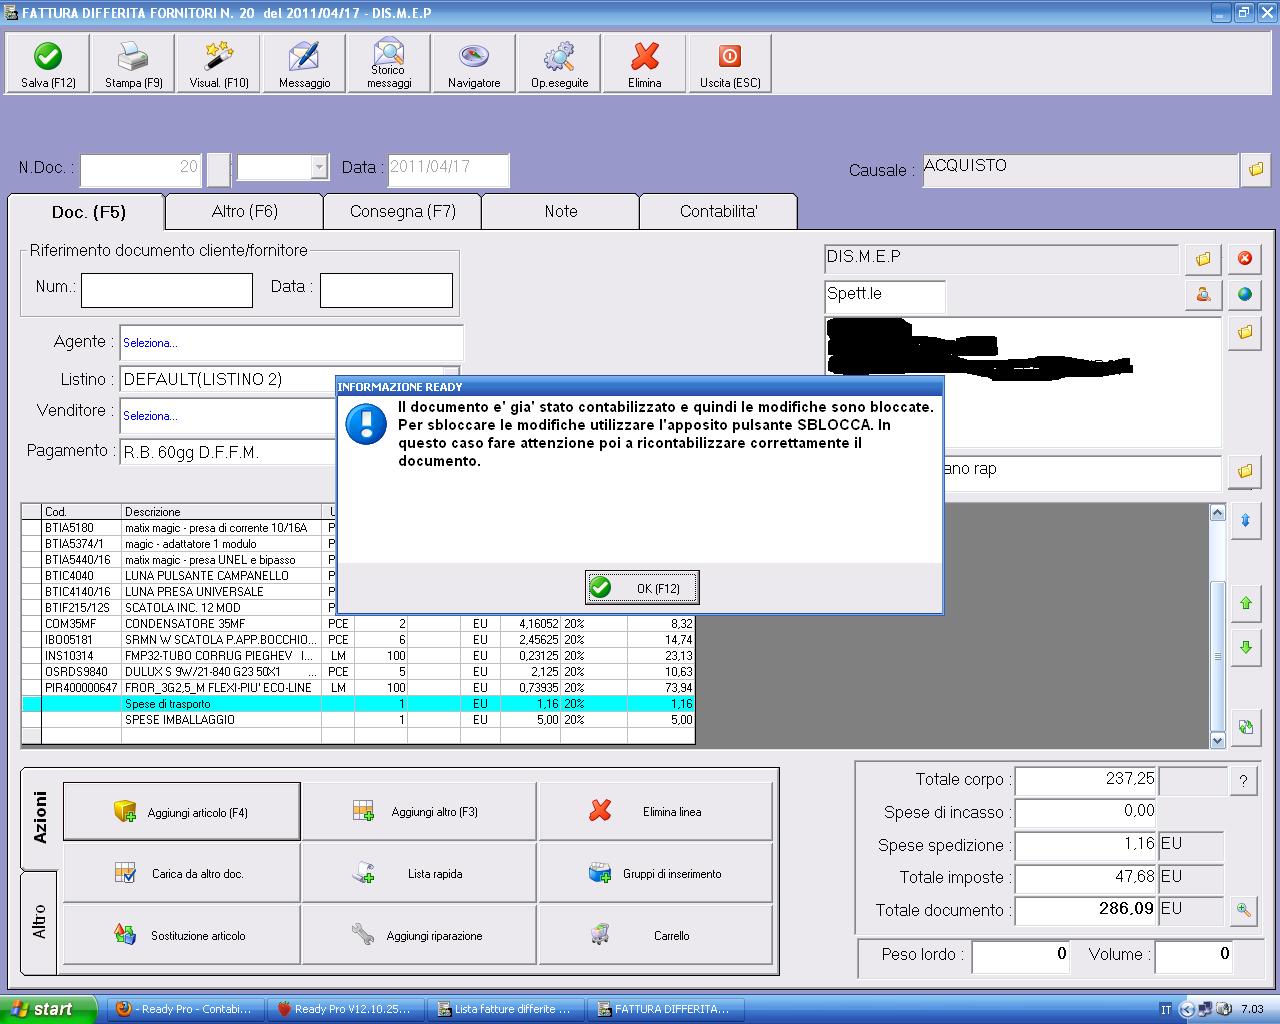Select row 'PIR400000647' FROR cable

pyautogui.click(x=358, y=688)
